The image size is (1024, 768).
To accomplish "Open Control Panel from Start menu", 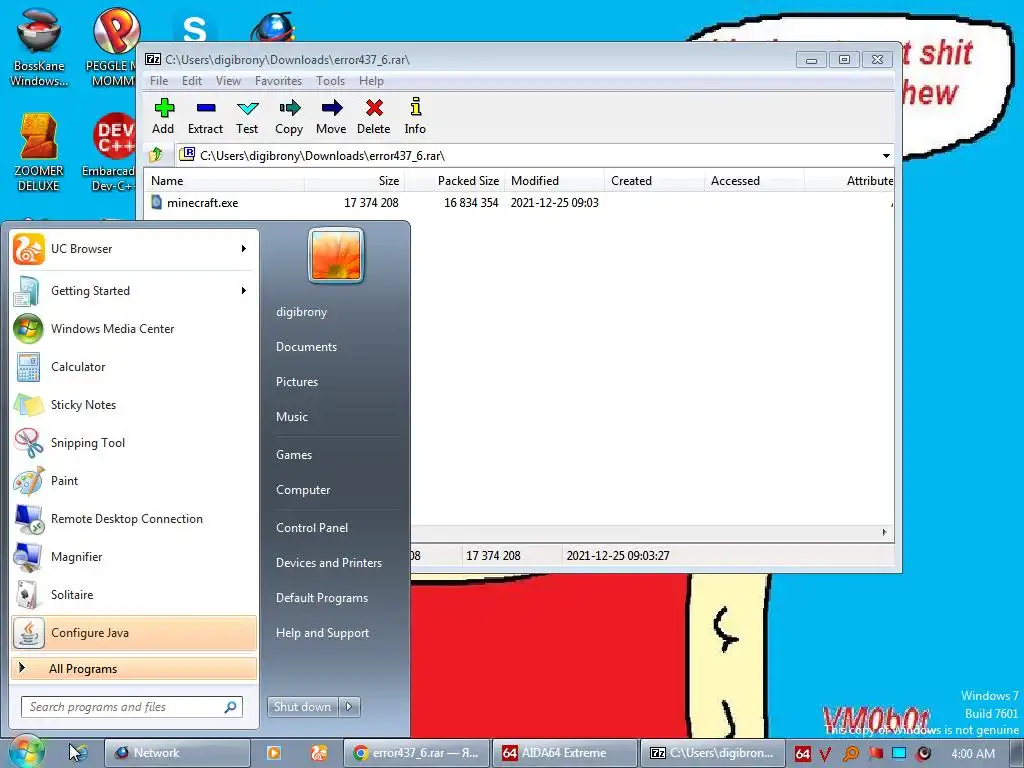I will pyautogui.click(x=312, y=528).
